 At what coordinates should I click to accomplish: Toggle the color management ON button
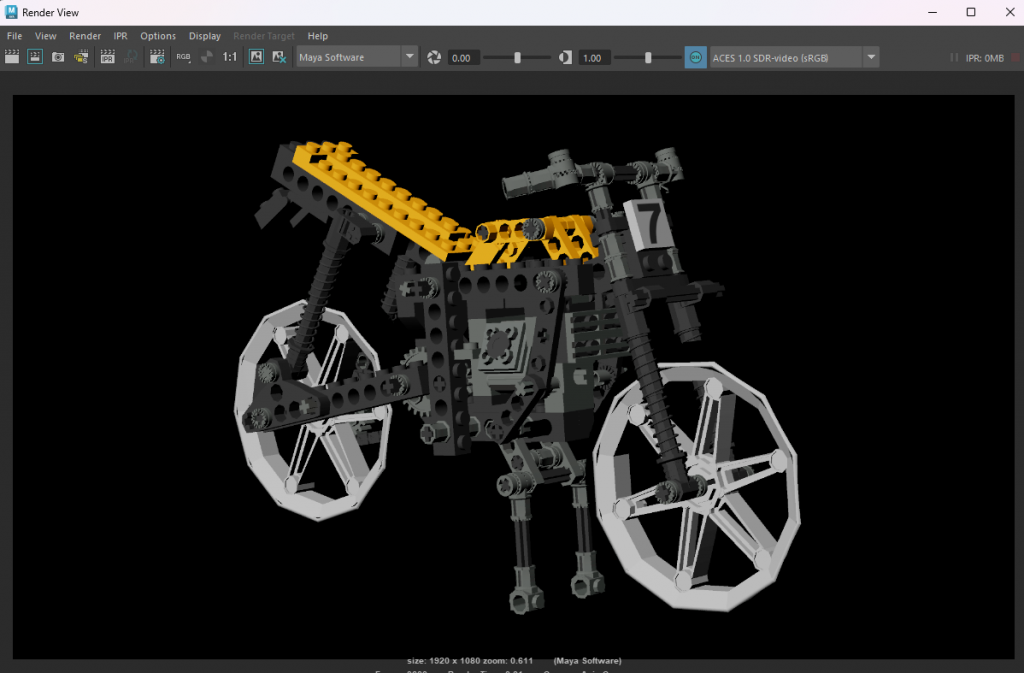click(x=696, y=58)
